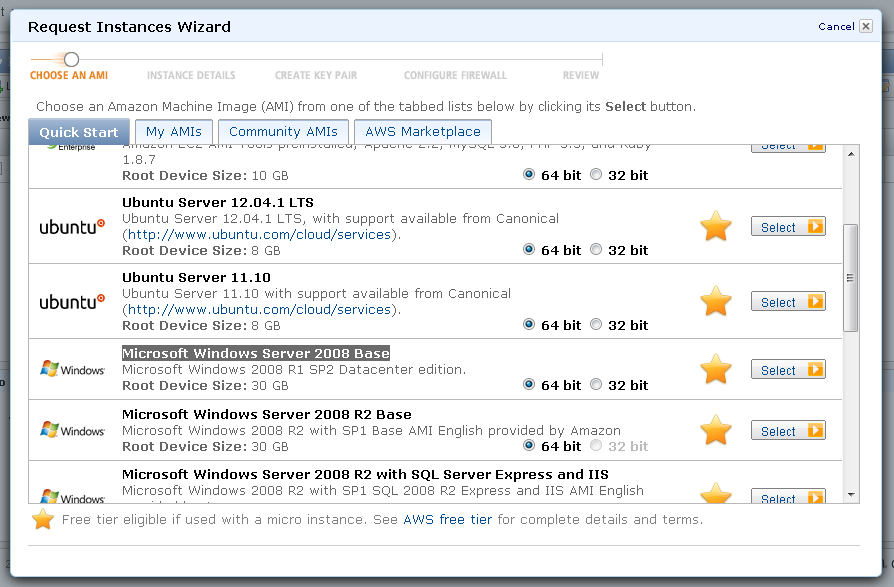The height and width of the screenshot is (587, 894).
Task: Click Root Device Size 10 GB text
Action: (205, 176)
